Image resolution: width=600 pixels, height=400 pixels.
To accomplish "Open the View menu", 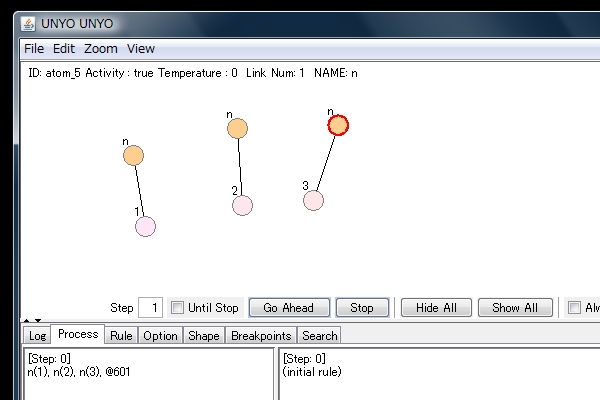I will 141,48.
